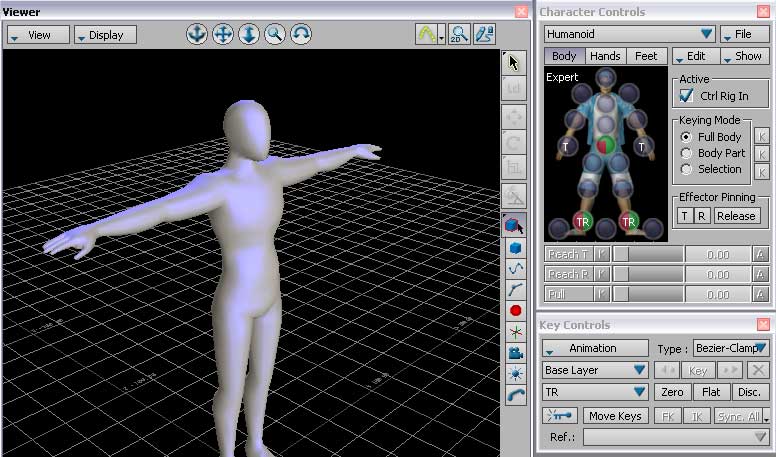
Task: Click the blue cube icon in side toolbar
Action: tap(515, 248)
